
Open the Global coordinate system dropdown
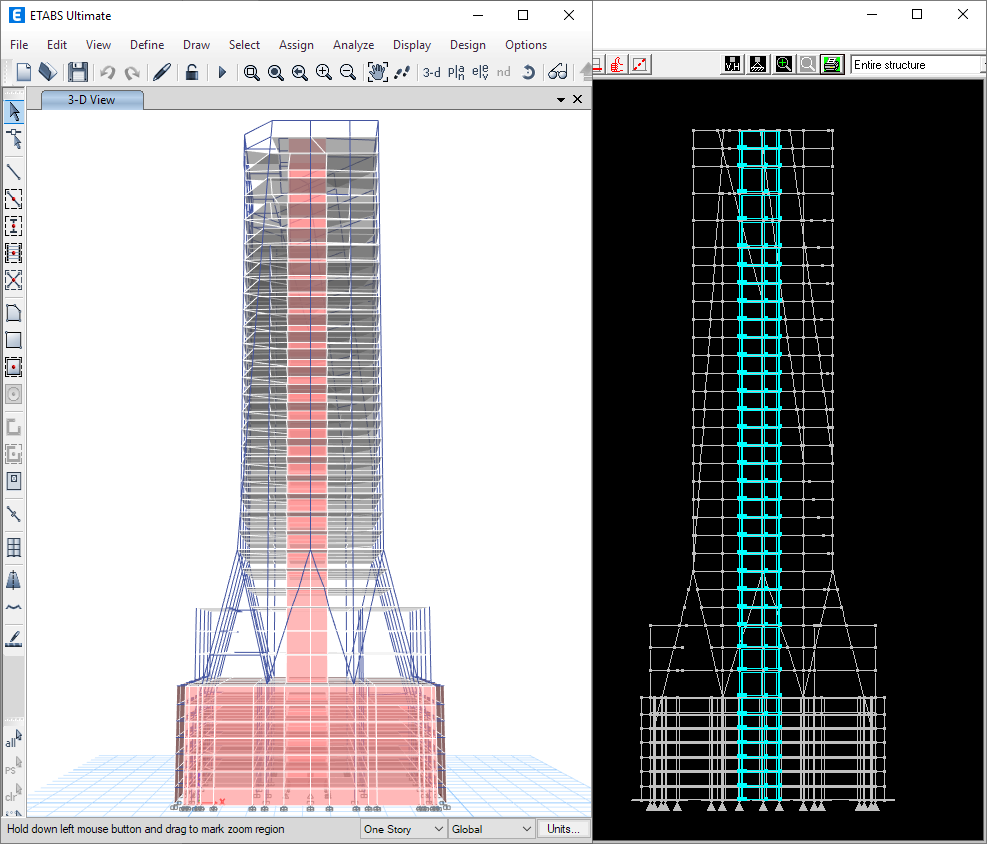[x=491, y=829]
